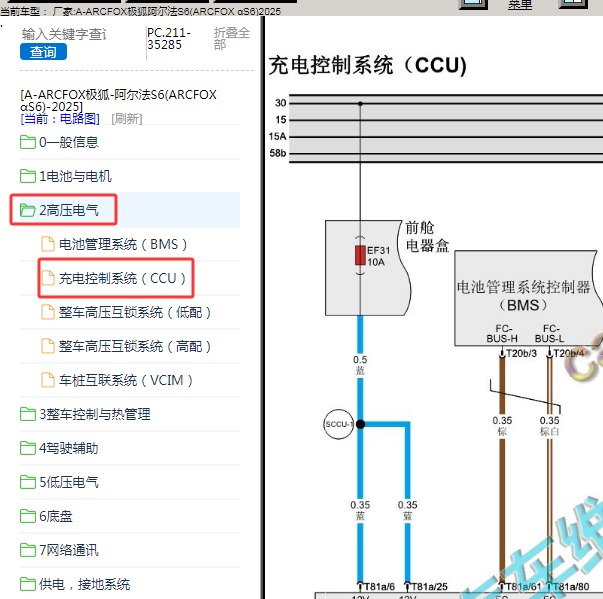Open 车桩互联系统（VCIM）document
The image size is (603, 599).
125,380
